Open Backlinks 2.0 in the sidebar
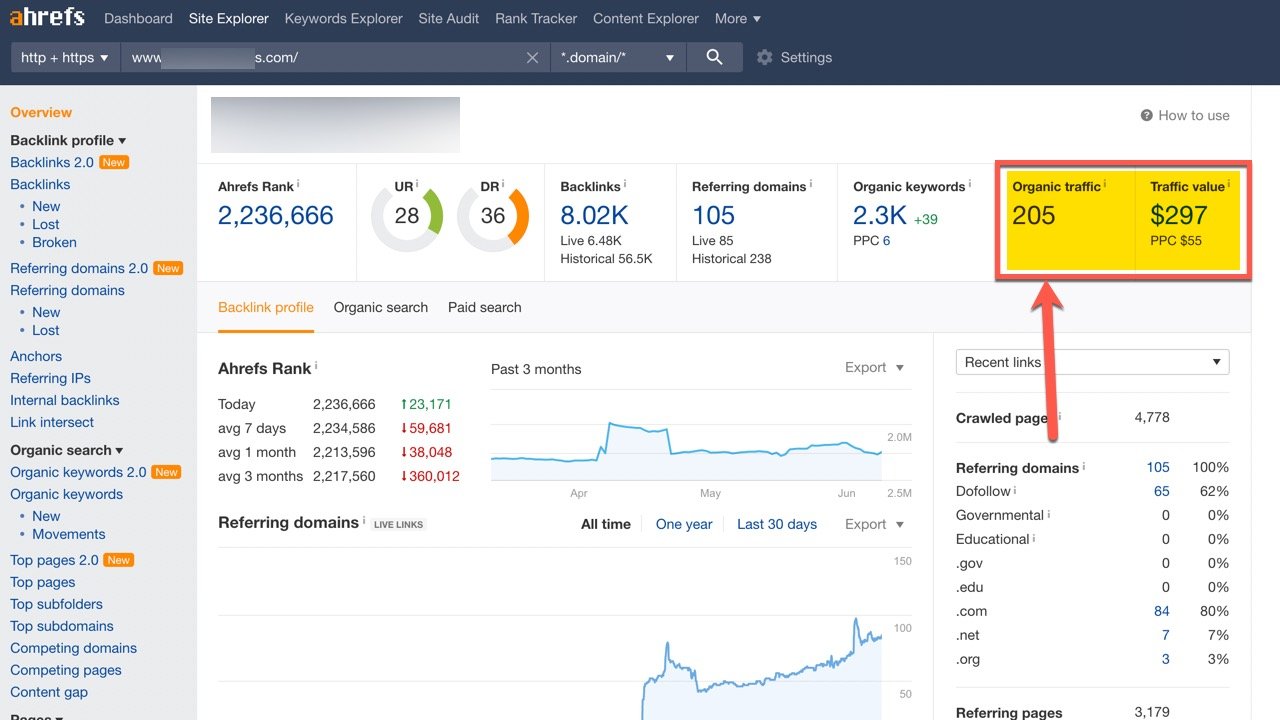This screenshot has height=720, width=1280. pos(52,162)
